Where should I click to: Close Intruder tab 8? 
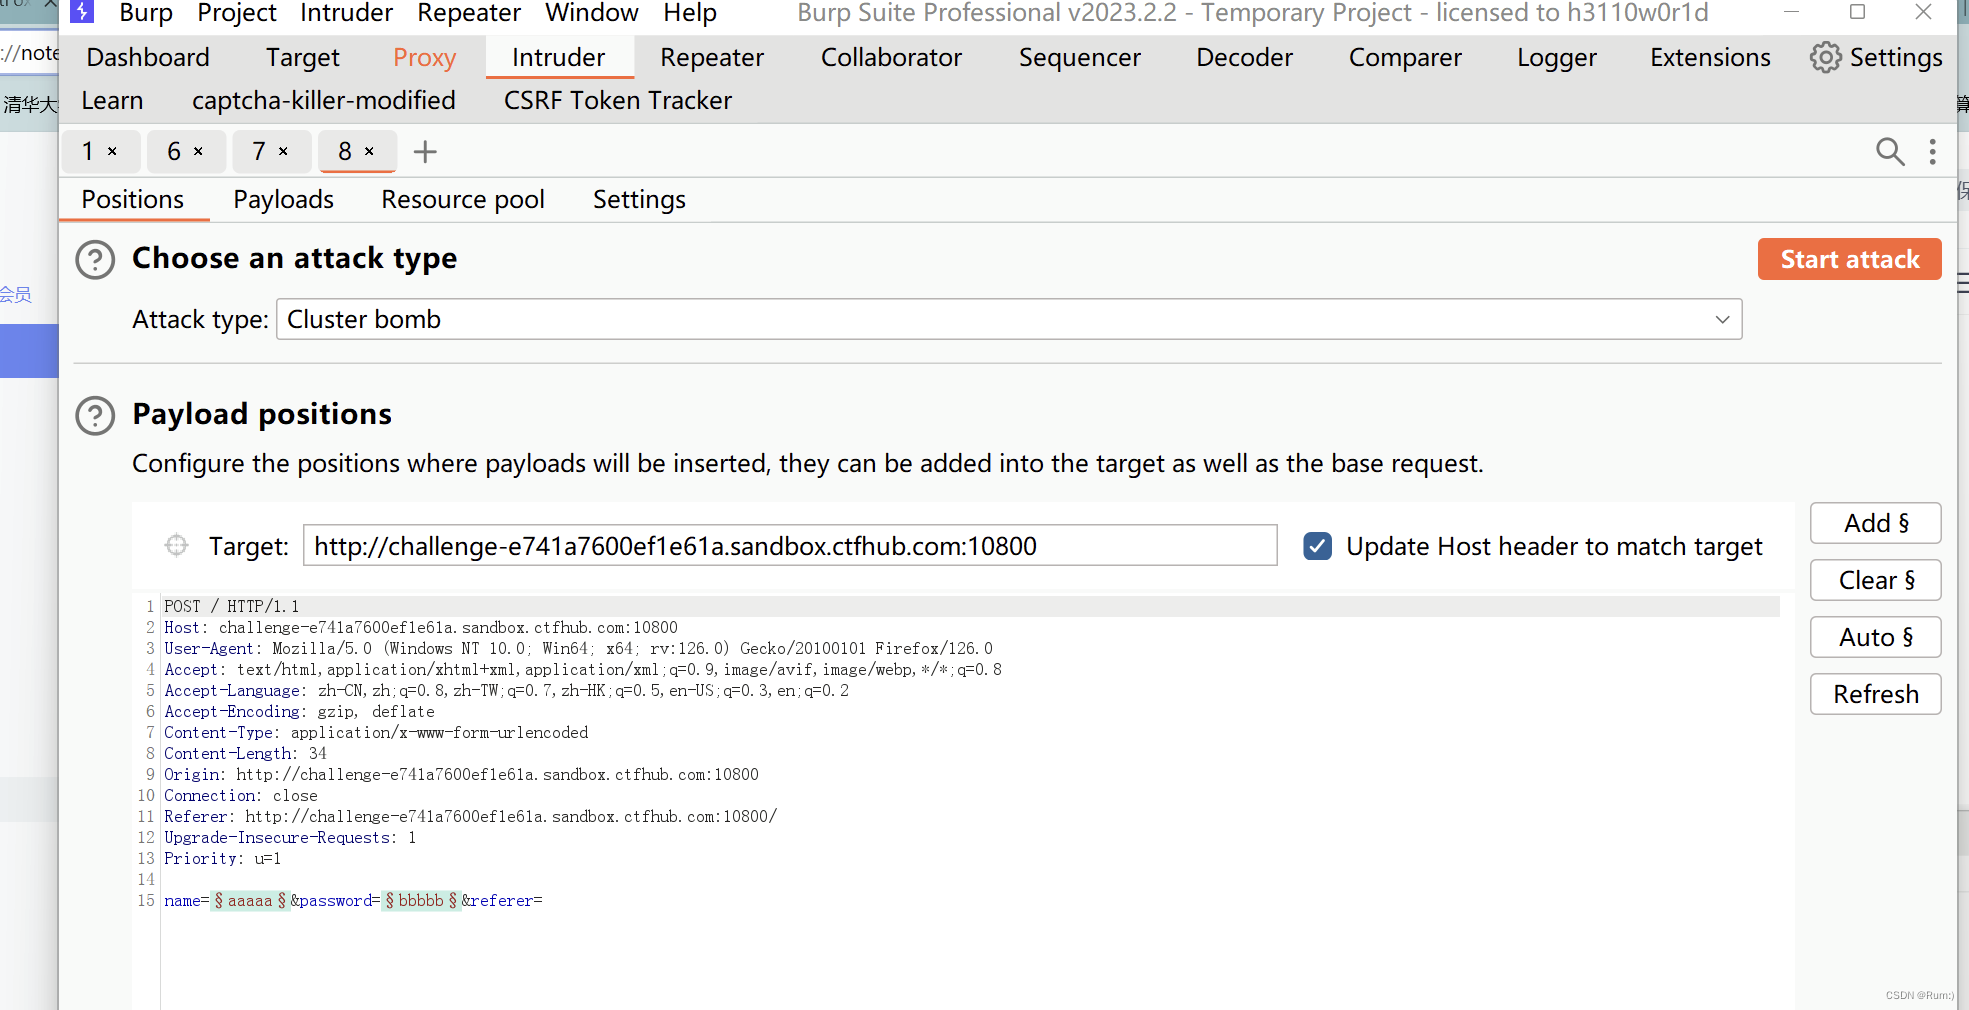[369, 151]
